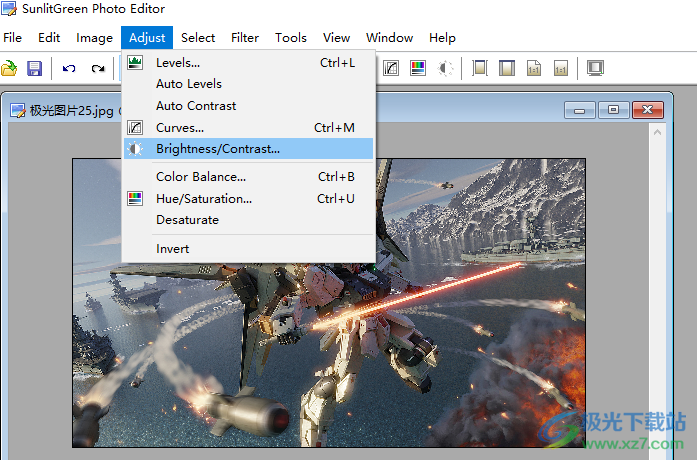The image size is (697, 460).
Task: Click the 极光图片25.jpg title text
Action: 72,111
